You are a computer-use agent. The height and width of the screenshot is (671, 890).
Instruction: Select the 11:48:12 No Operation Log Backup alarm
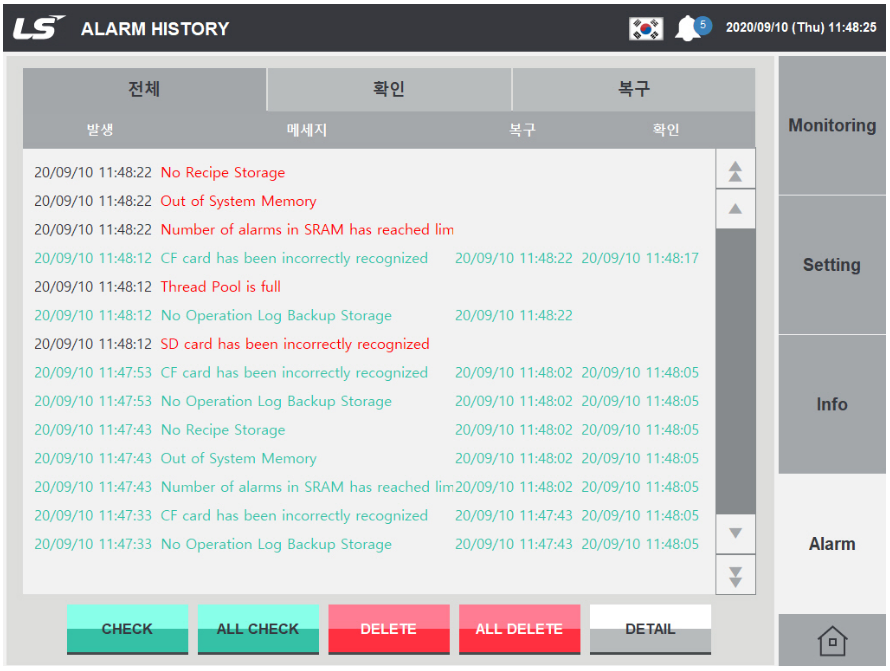(x=369, y=315)
